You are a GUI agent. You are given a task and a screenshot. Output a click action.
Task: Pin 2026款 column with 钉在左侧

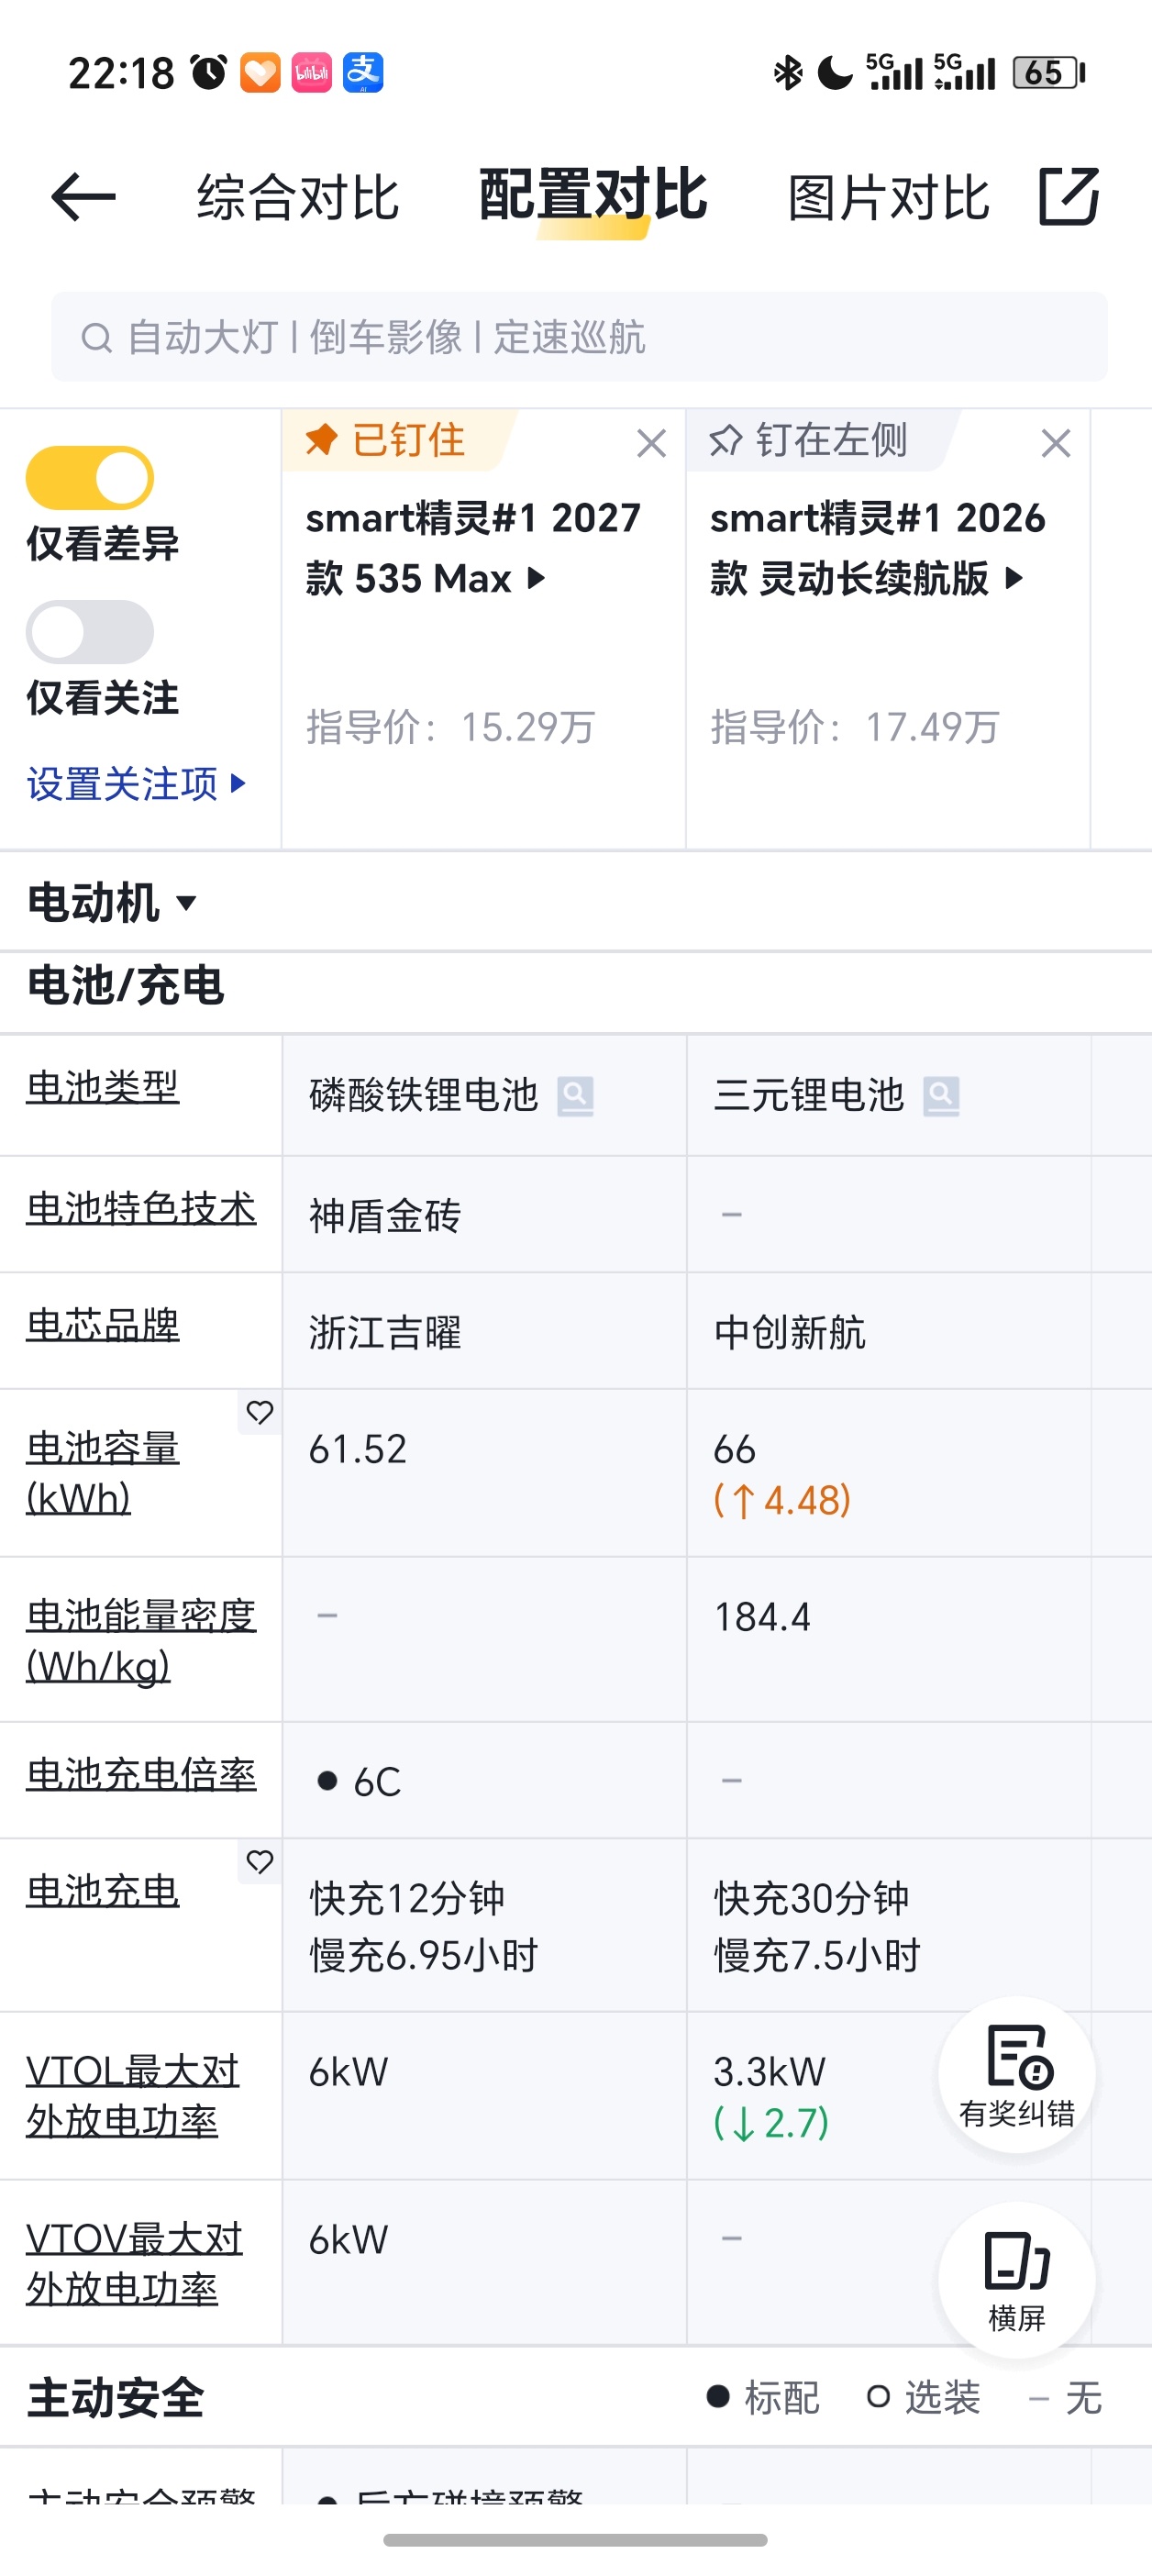(x=808, y=440)
